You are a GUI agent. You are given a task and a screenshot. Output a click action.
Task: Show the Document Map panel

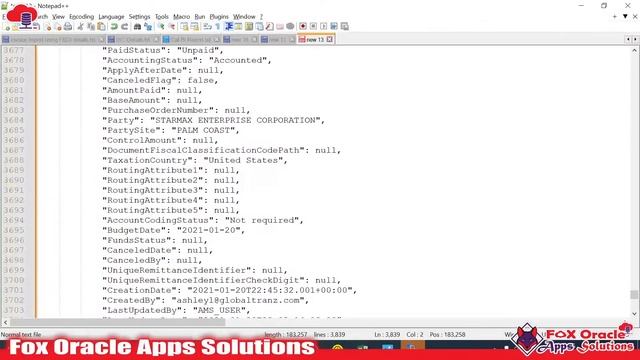249,27
